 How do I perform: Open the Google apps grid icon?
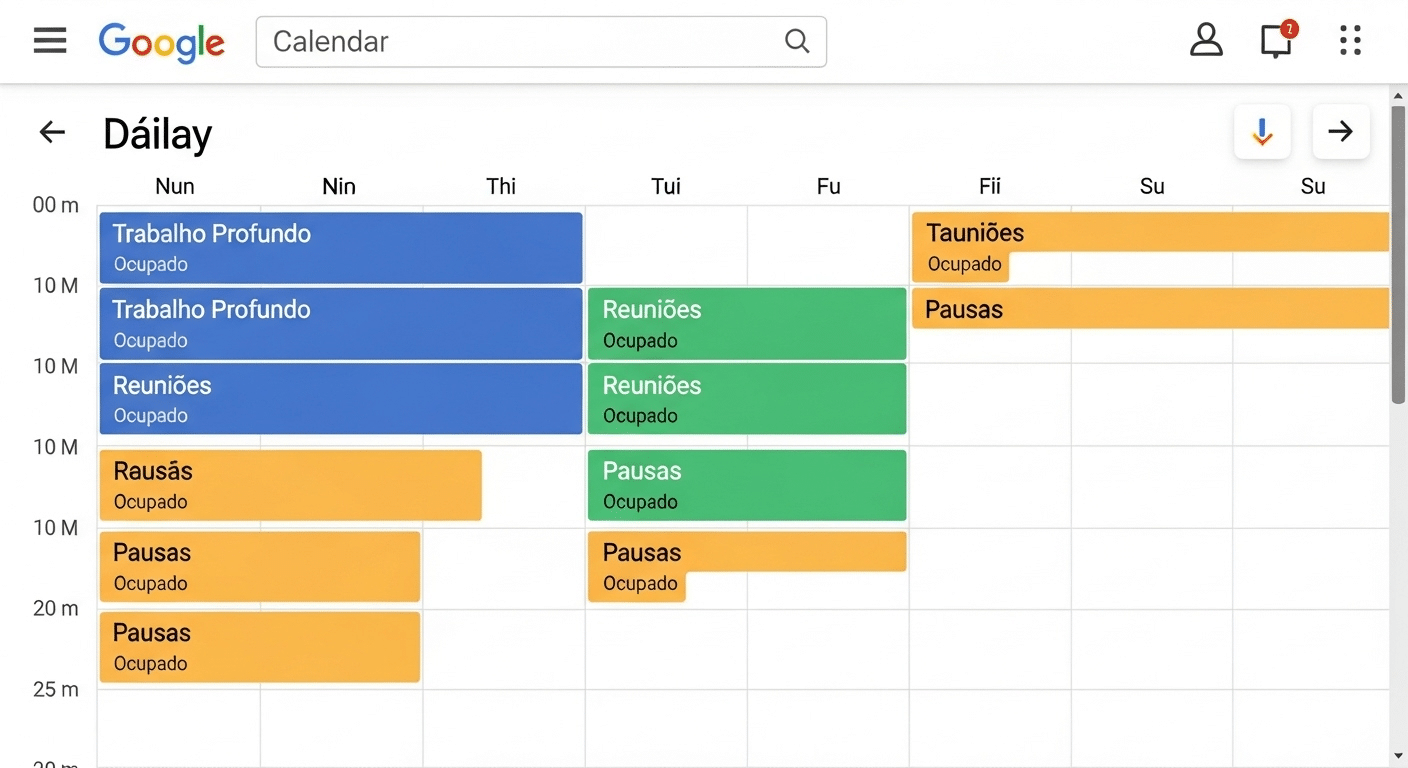pos(1350,40)
